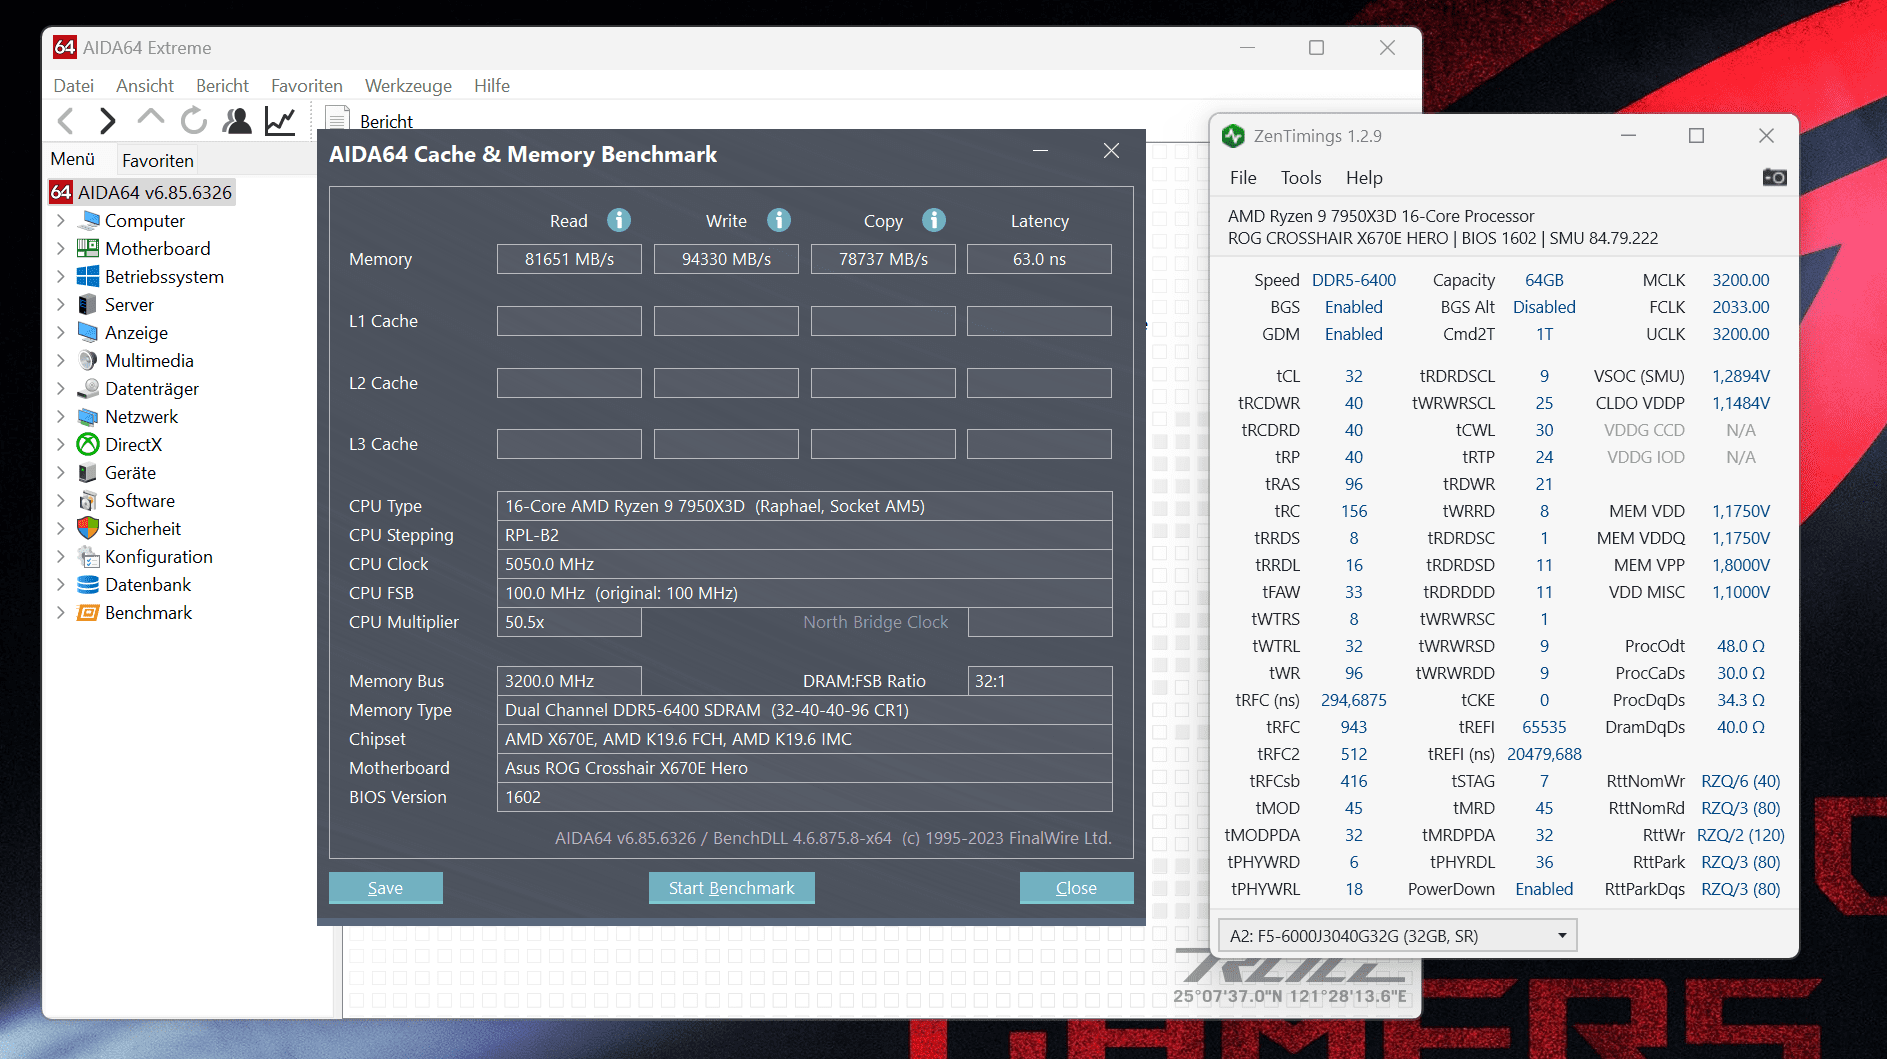Expand the Konfiguration tree node

[61, 556]
